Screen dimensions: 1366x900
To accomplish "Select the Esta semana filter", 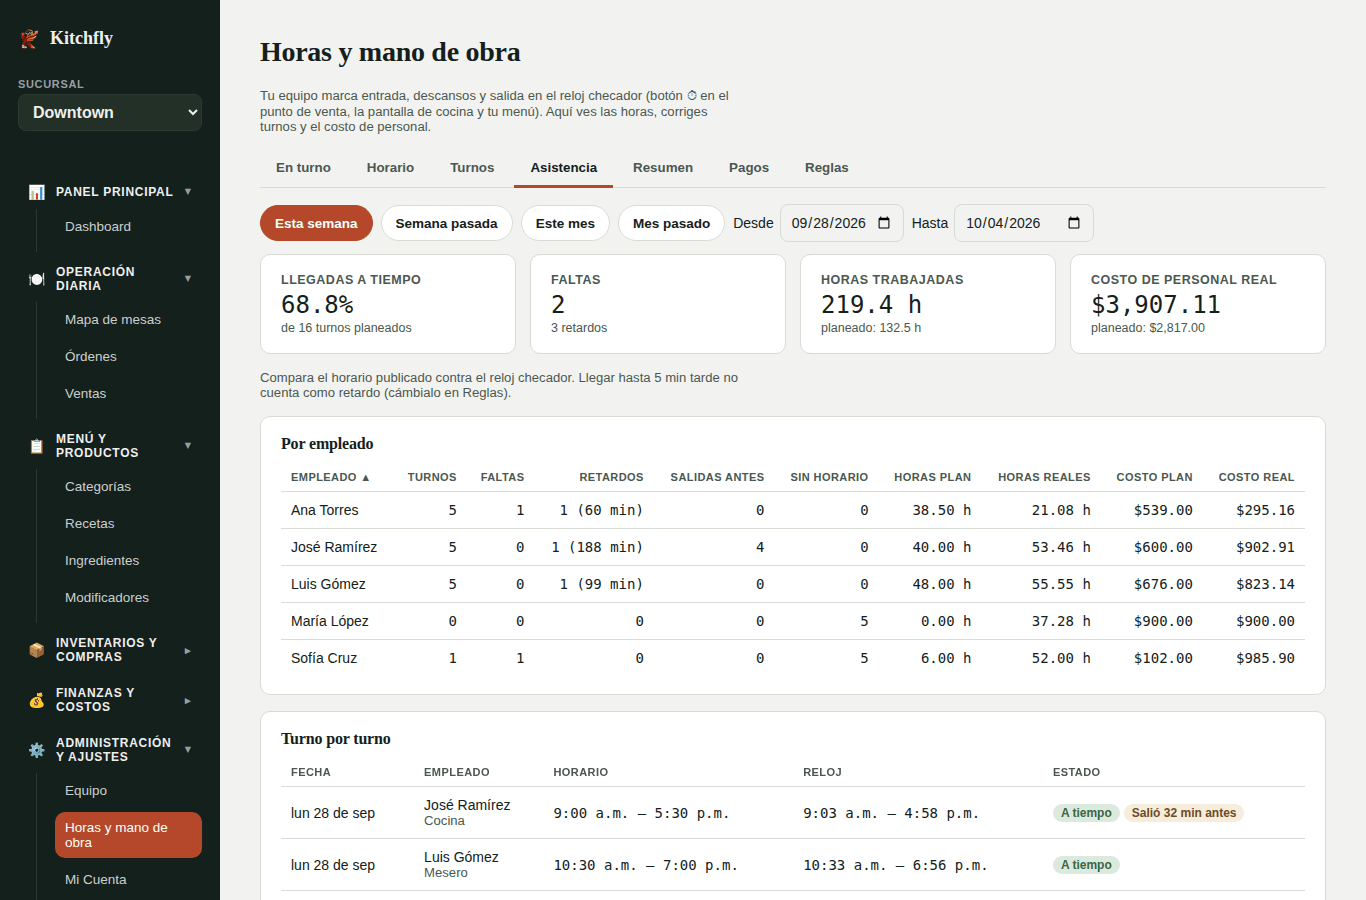I will pos(316,223).
